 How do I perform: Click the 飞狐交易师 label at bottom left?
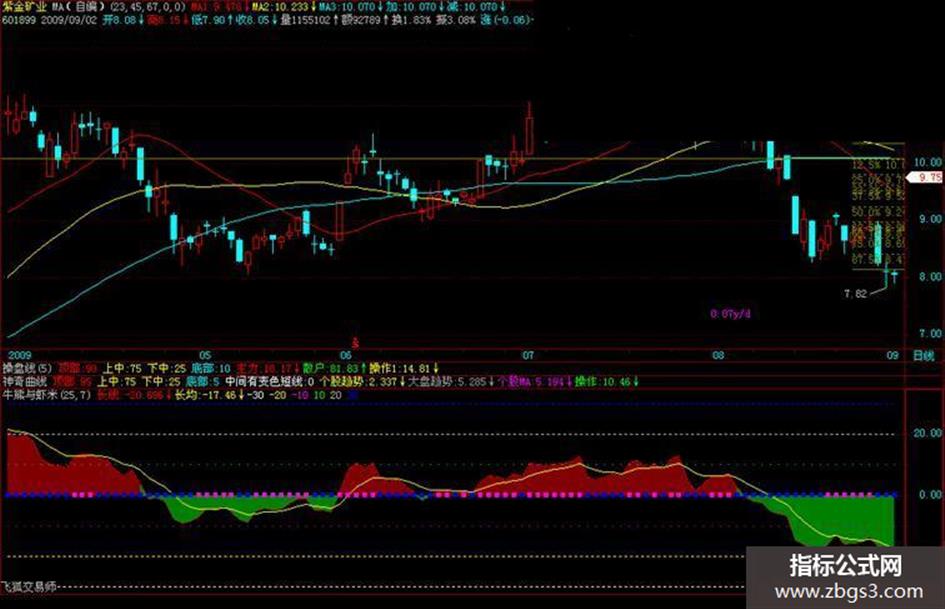[30, 586]
